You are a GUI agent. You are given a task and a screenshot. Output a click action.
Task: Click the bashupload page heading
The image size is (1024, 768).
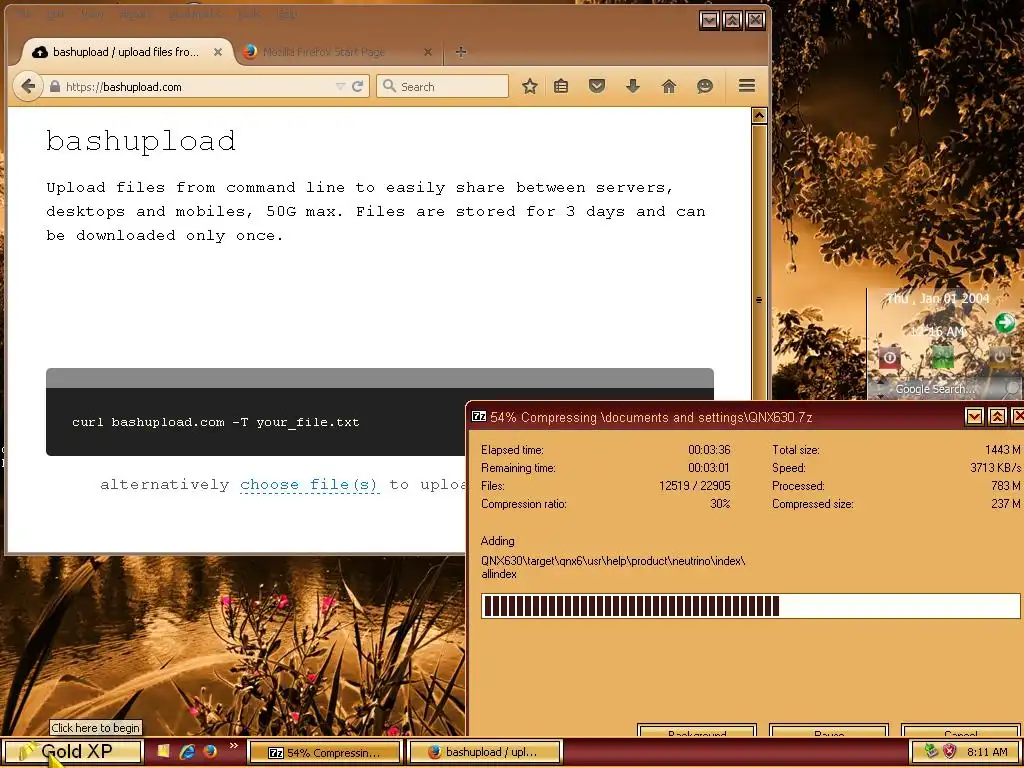point(141,141)
